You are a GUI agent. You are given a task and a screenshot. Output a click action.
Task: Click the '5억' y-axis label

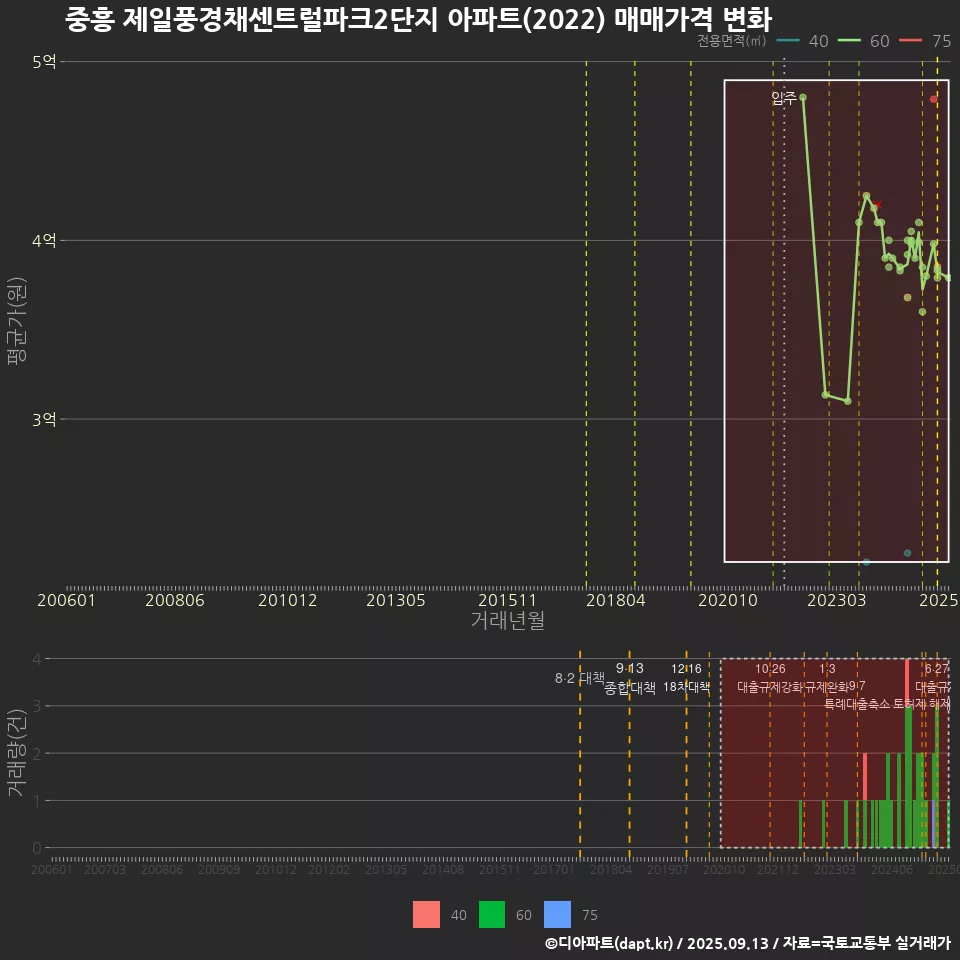tap(44, 62)
